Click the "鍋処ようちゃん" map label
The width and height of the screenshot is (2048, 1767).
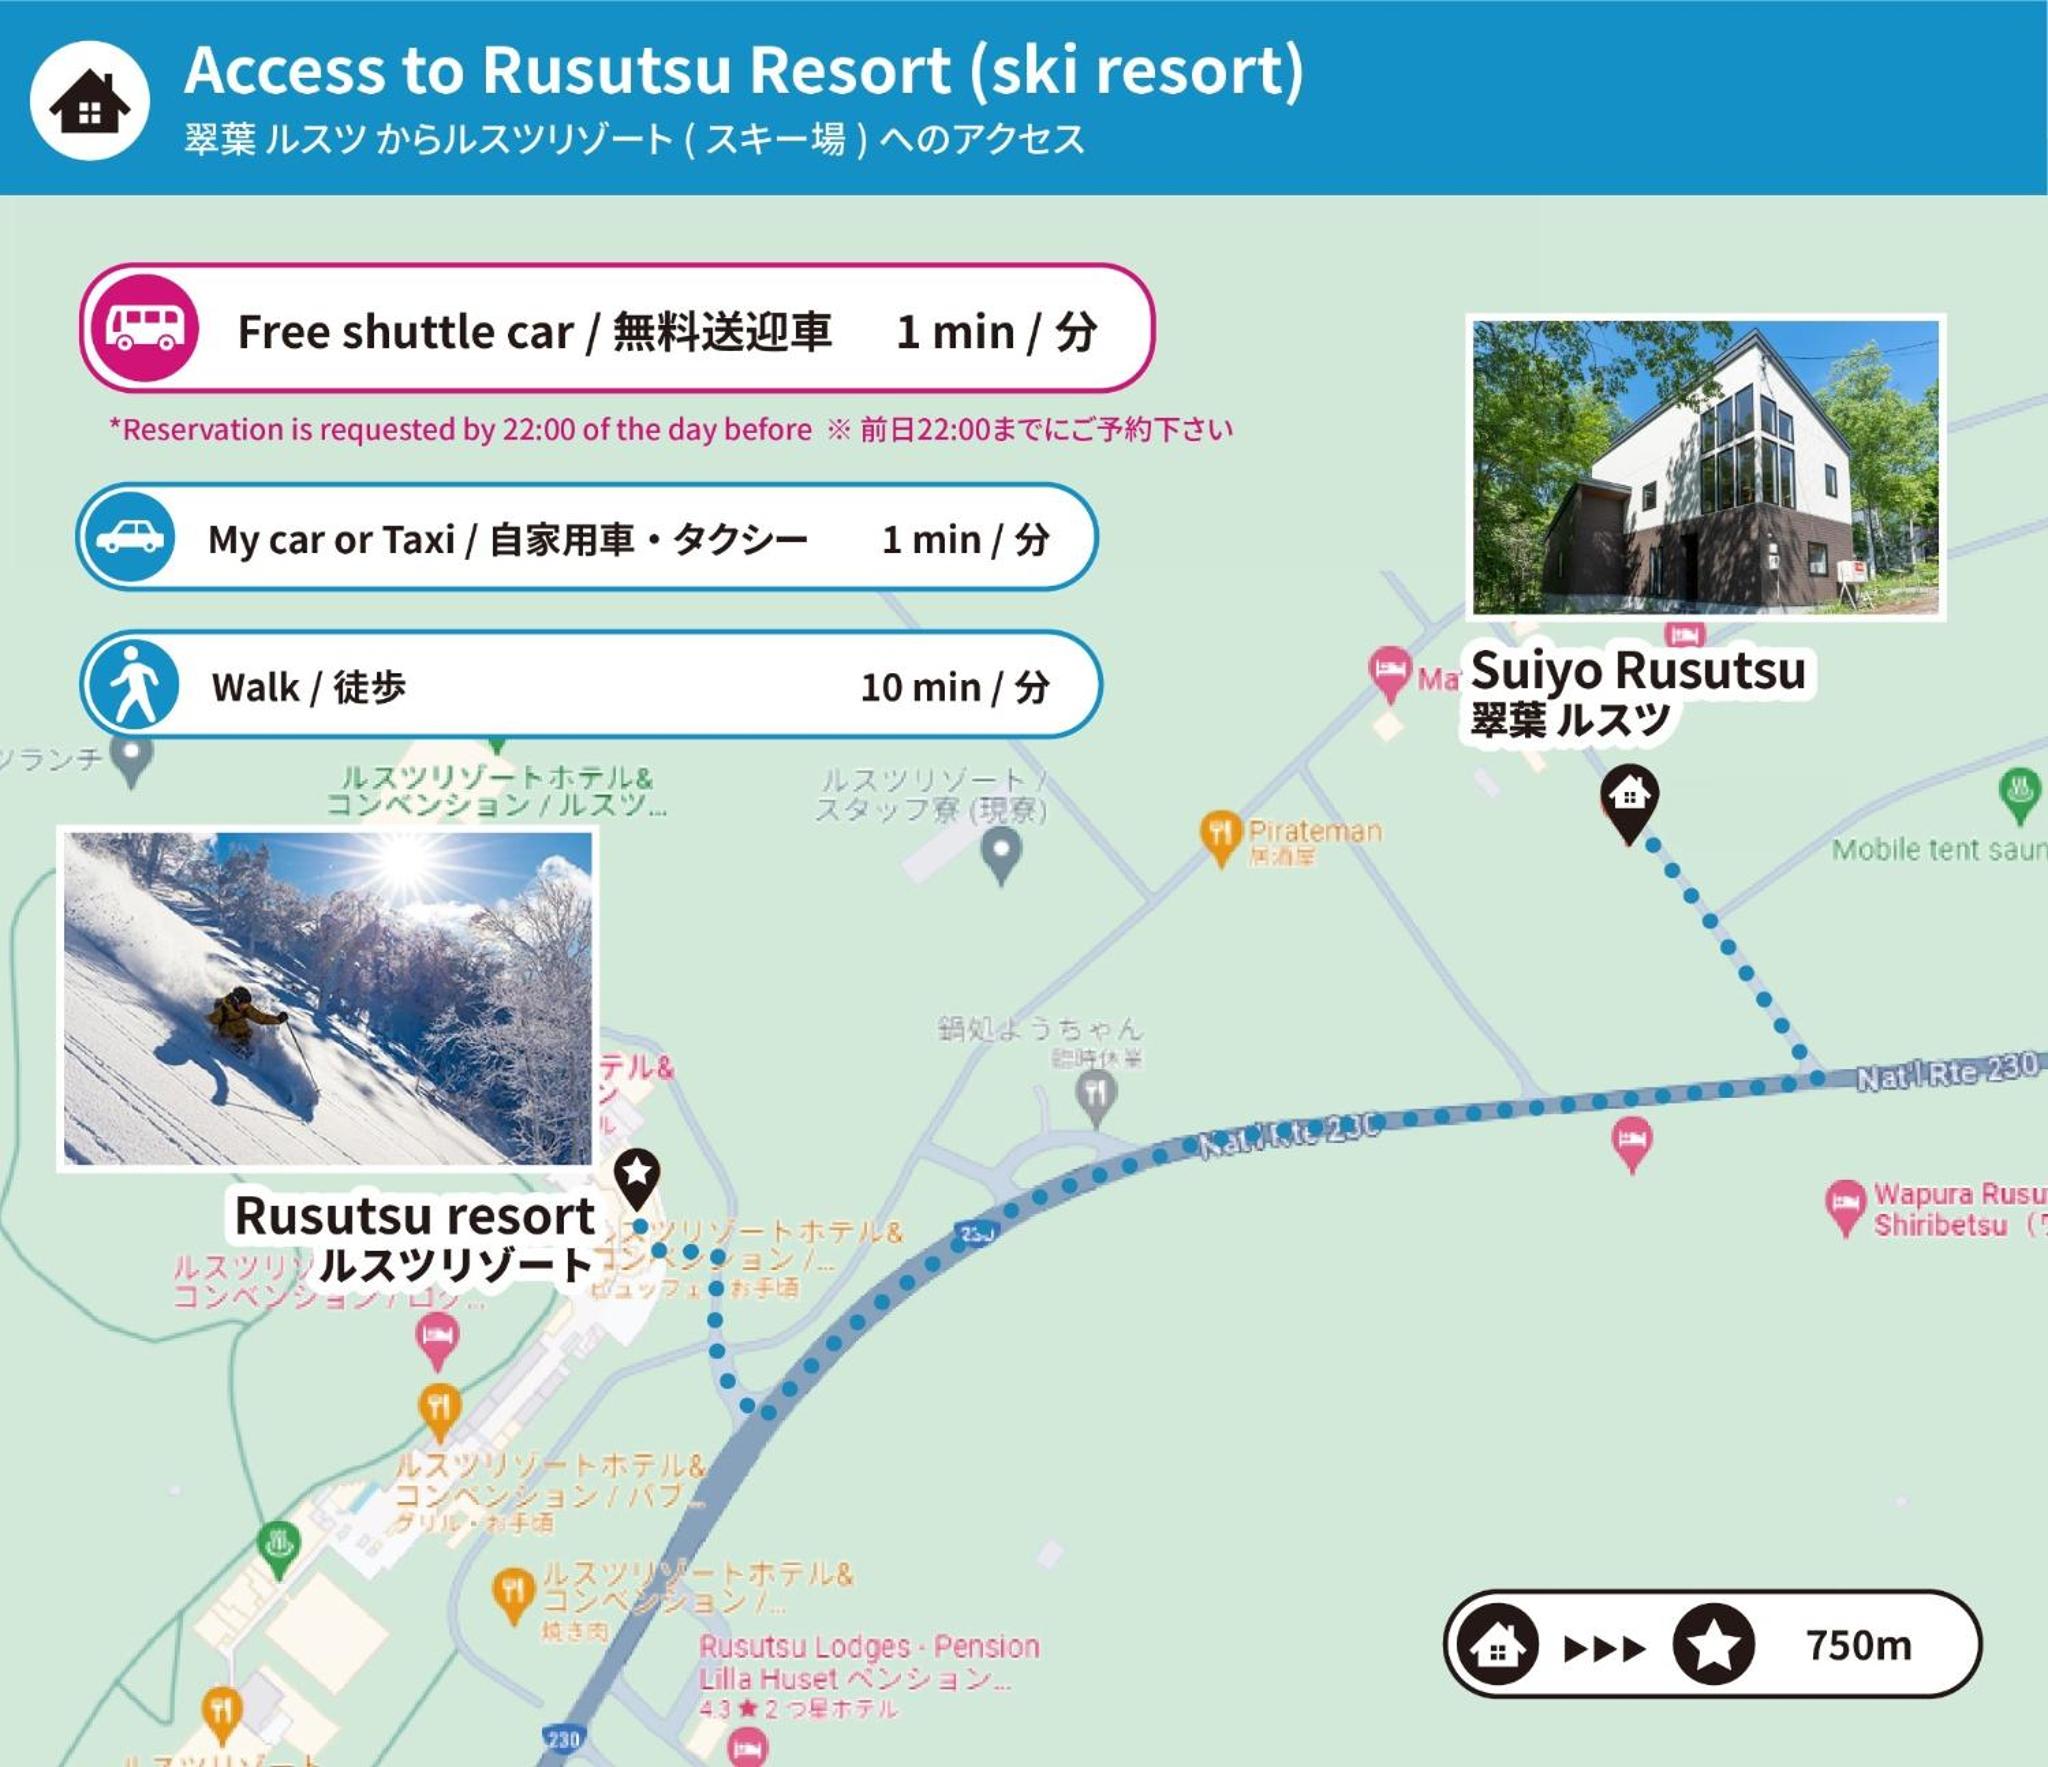click(1040, 1028)
